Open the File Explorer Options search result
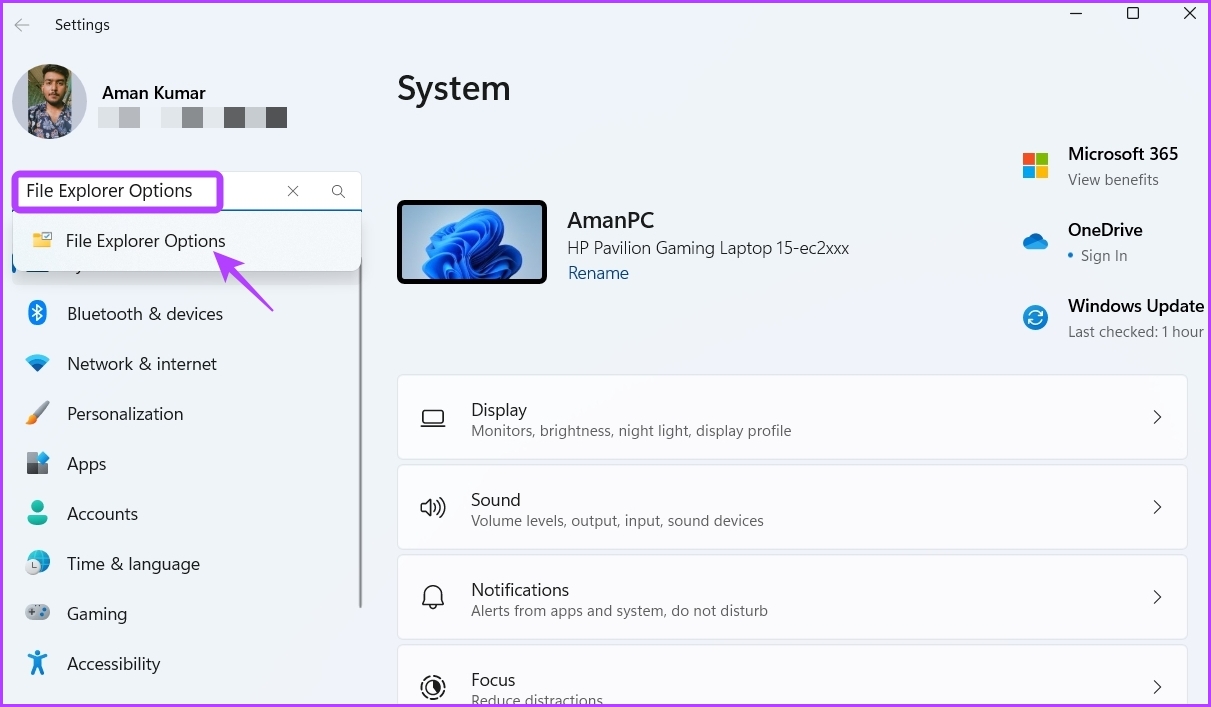The height and width of the screenshot is (707, 1211). coord(187,241)
